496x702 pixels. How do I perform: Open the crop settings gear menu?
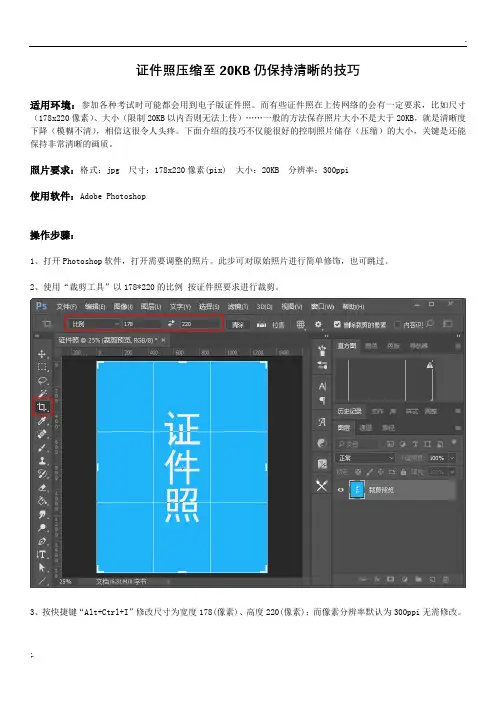[318, 324]
